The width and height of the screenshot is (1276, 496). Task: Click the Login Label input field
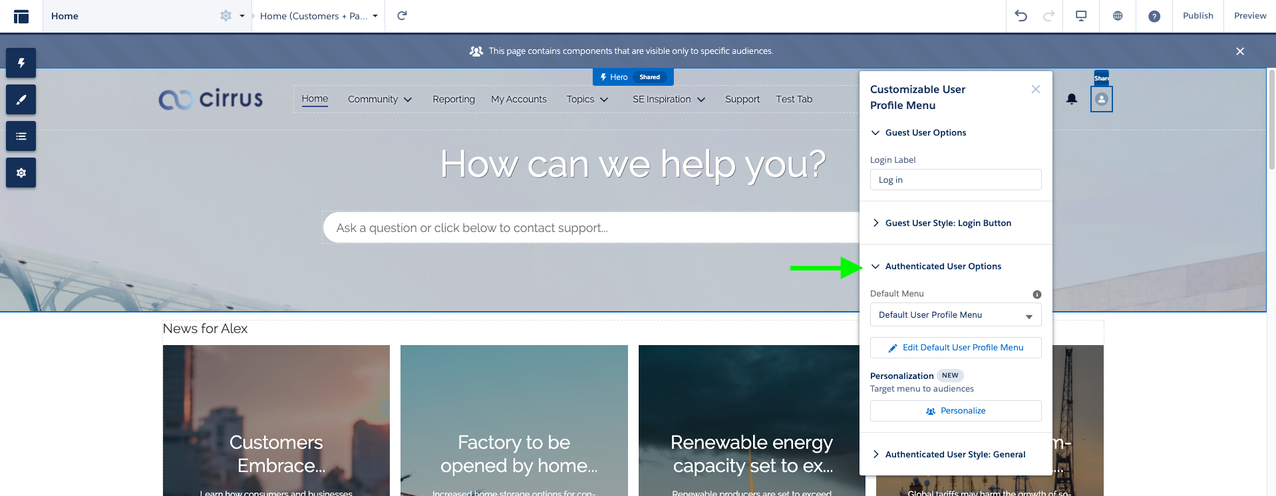coord(956,180)
